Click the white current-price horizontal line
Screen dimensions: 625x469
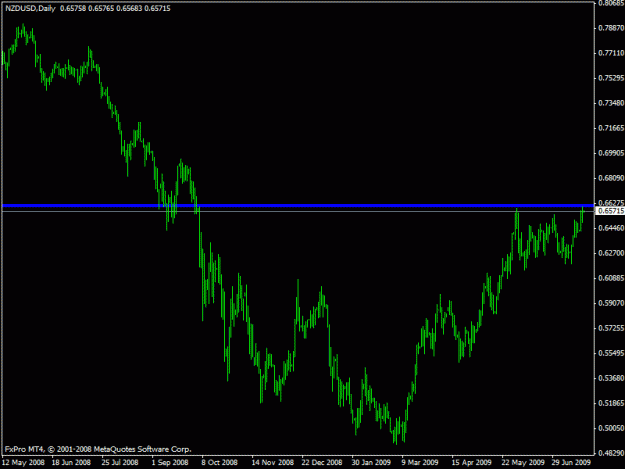click(x=298, y=211)
